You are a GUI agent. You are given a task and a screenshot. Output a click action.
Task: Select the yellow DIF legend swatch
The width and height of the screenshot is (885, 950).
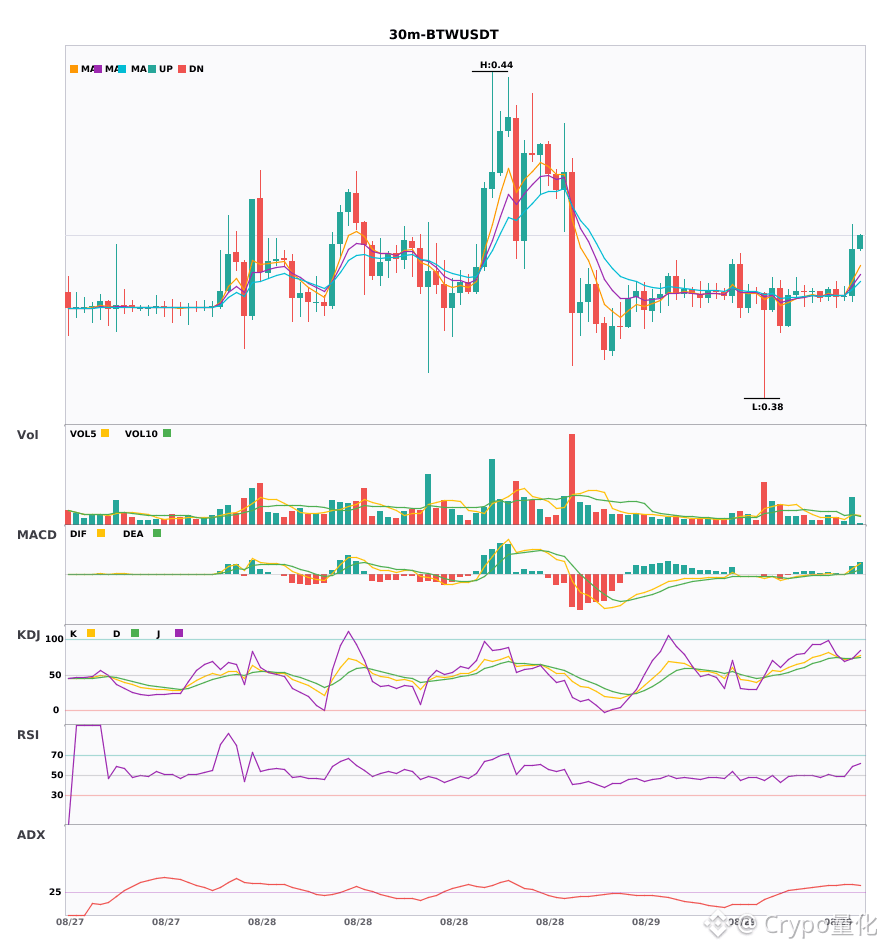click(x=101, y=533)
